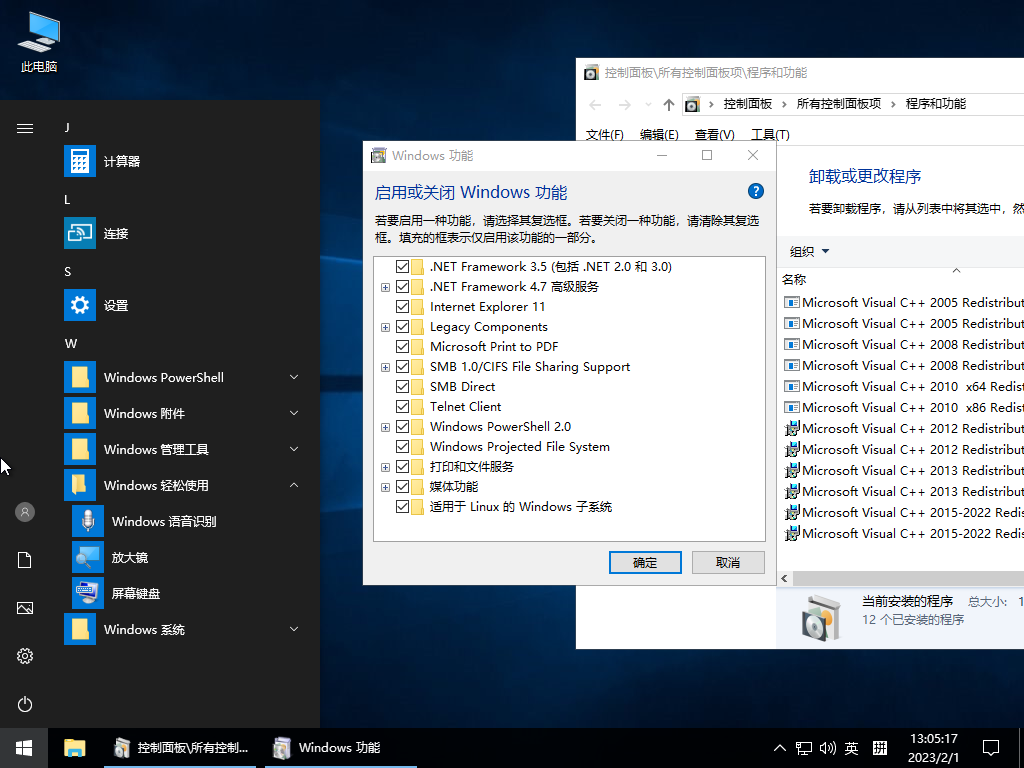Click the horizontal scrollbar left arrow in programs list

pos(785,579)
